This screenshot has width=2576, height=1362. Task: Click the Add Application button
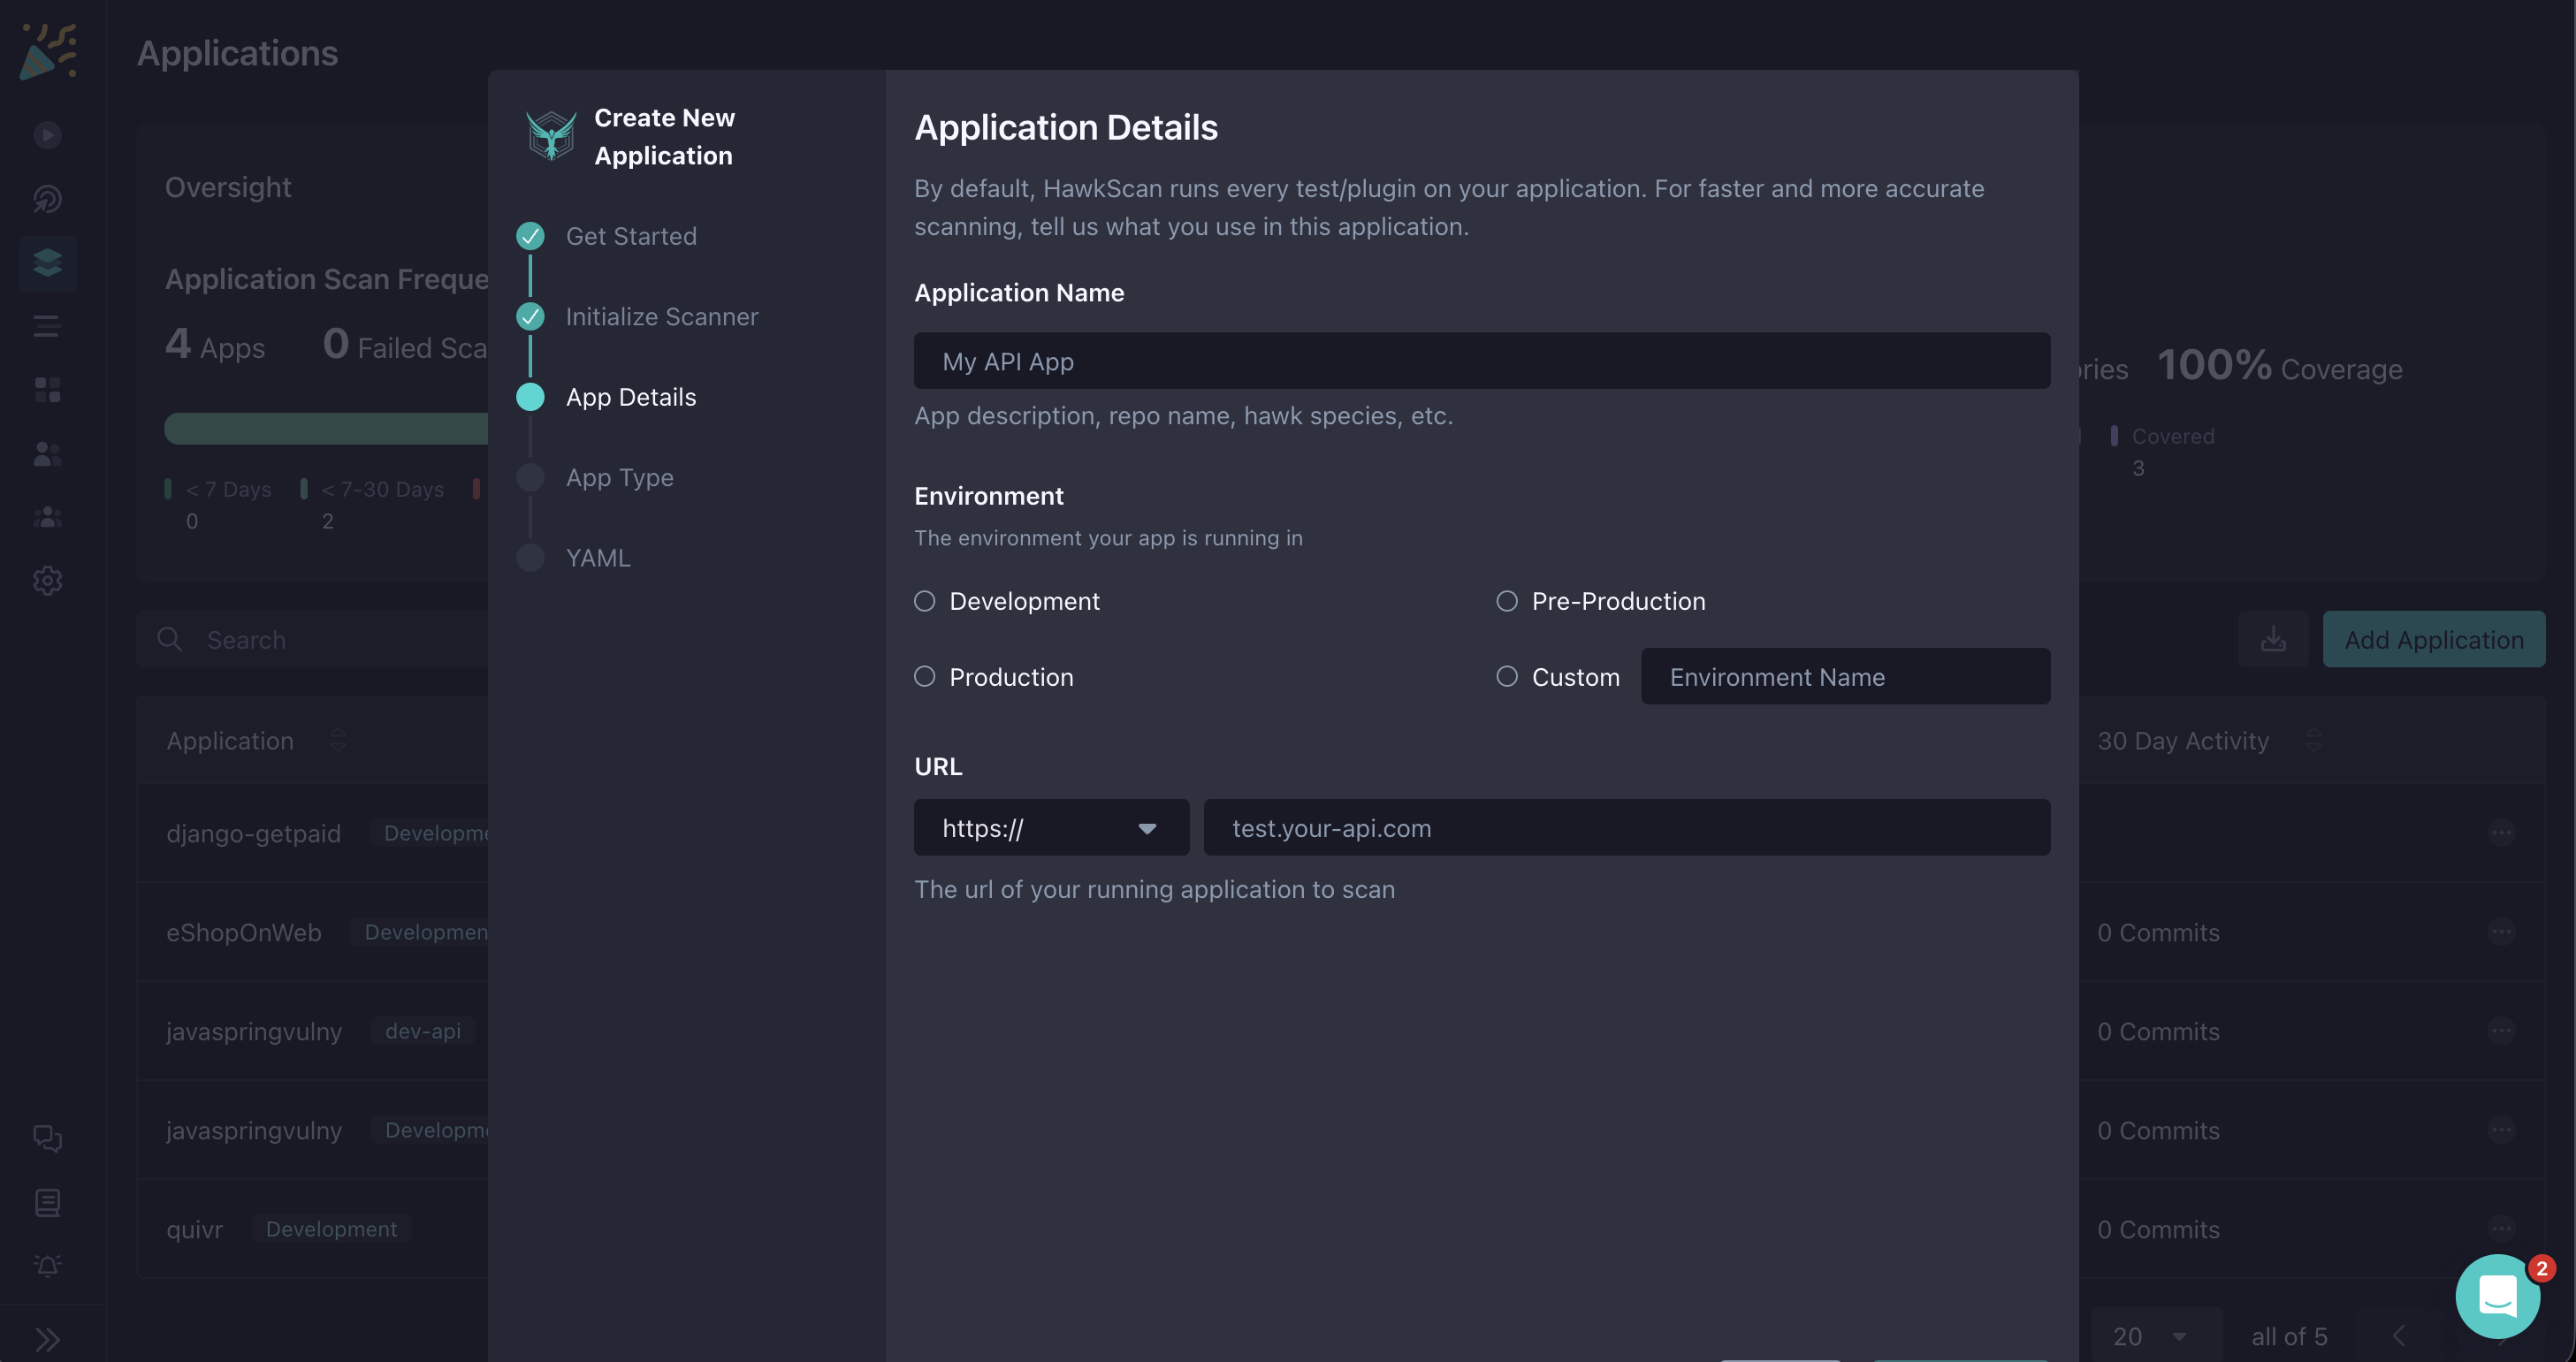click(2434, 639)
